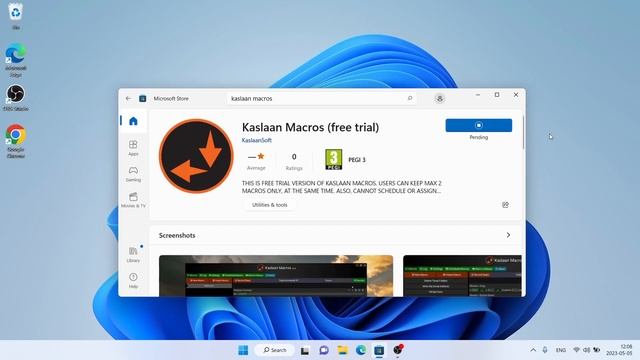Image resolution: width=640 pixels, height=360 pixels.
Task: Open the first Kaslaan Macros screenshot
Action: [x=276, y=276]
